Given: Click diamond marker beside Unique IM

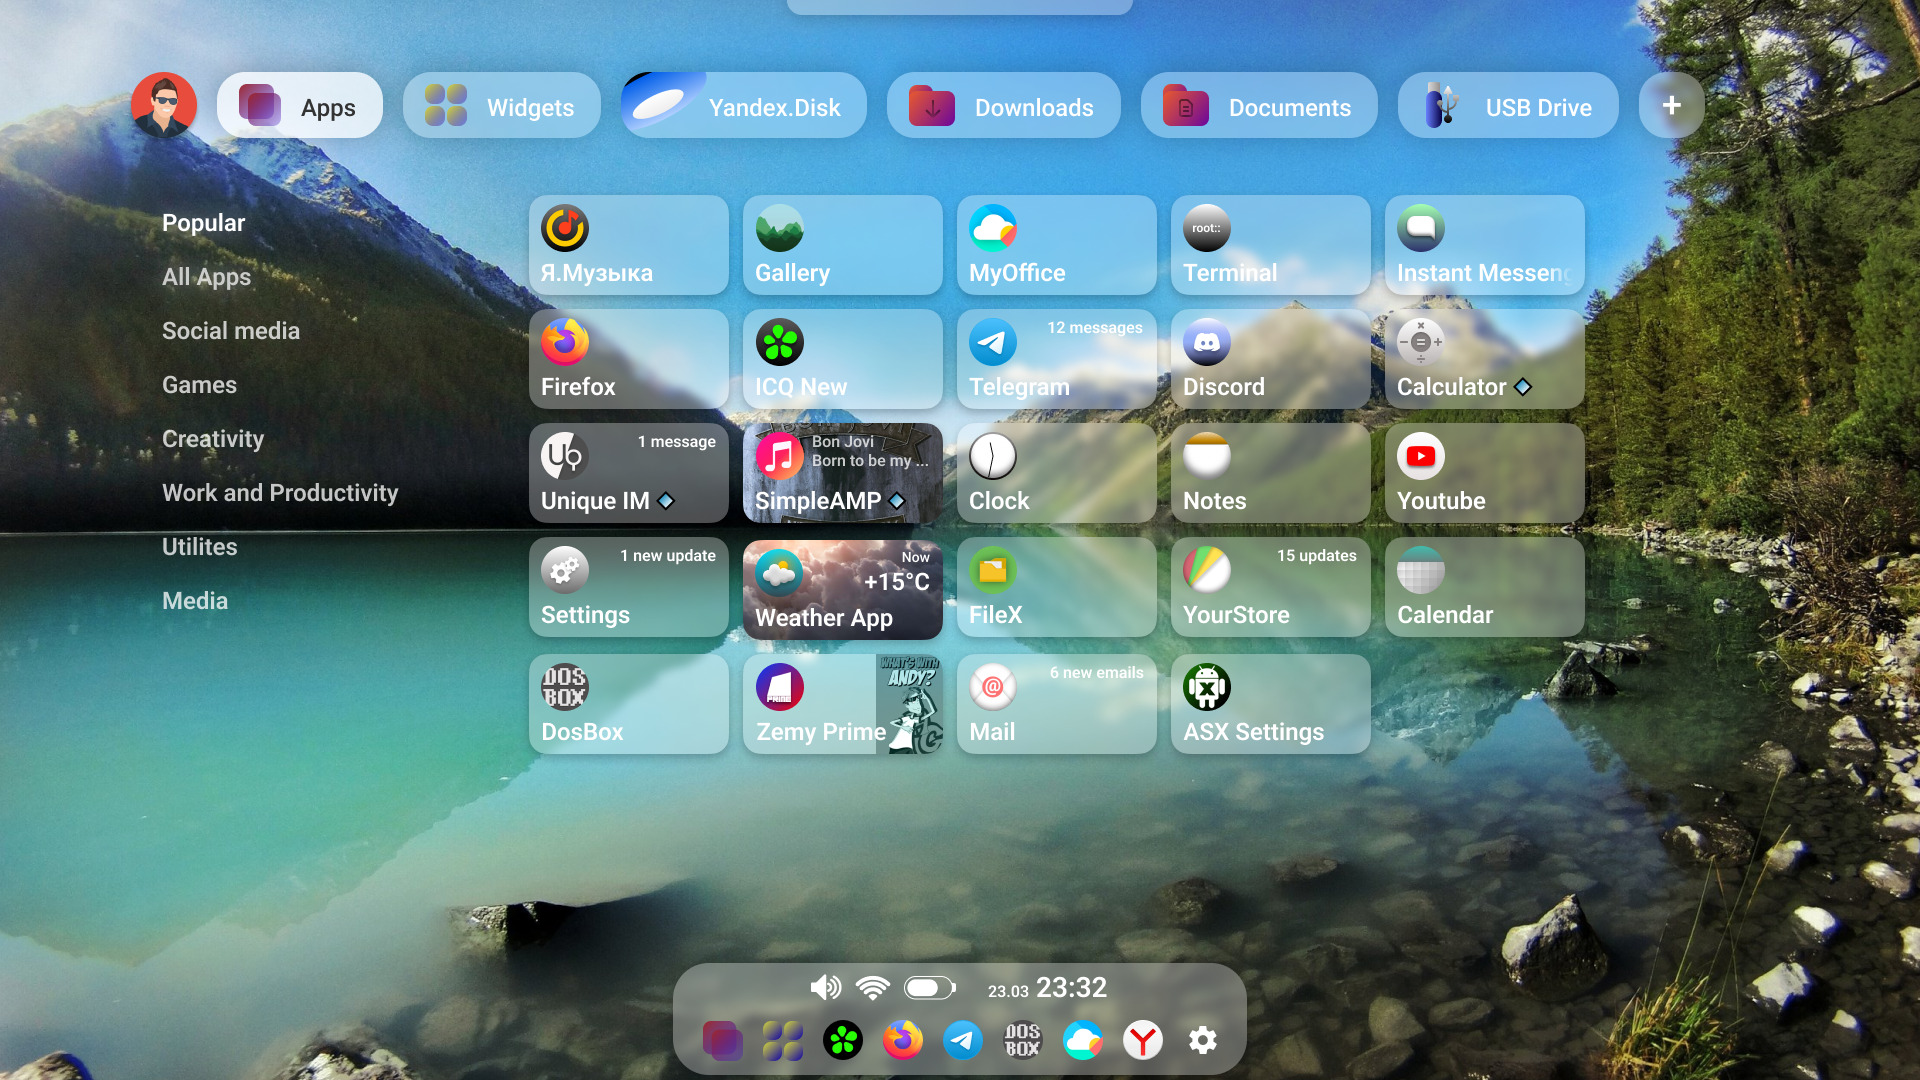Looking at the screenshot, I should coord(666,501).
